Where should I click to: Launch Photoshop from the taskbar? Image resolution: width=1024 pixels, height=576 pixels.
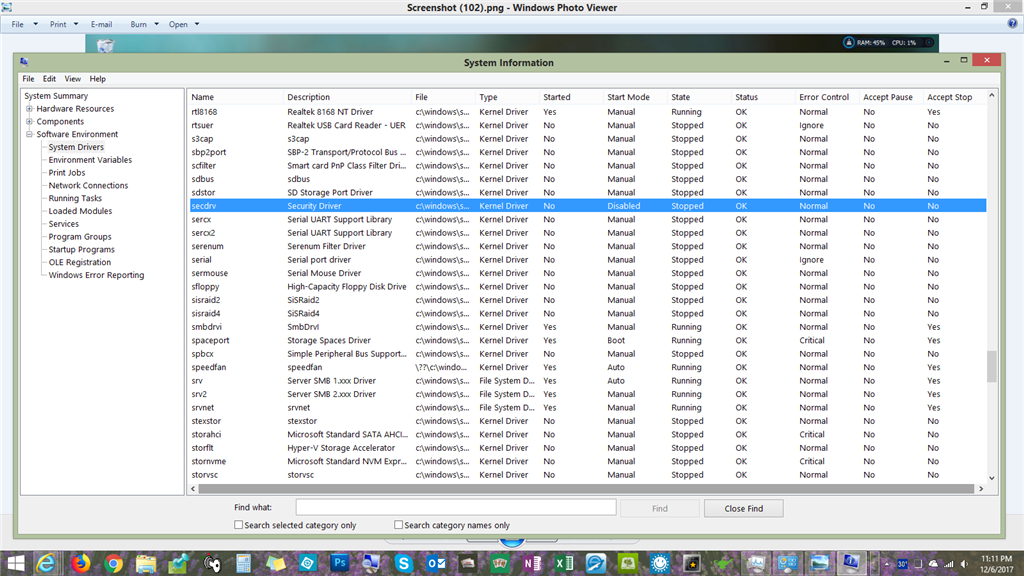click(x=340, y=563)
